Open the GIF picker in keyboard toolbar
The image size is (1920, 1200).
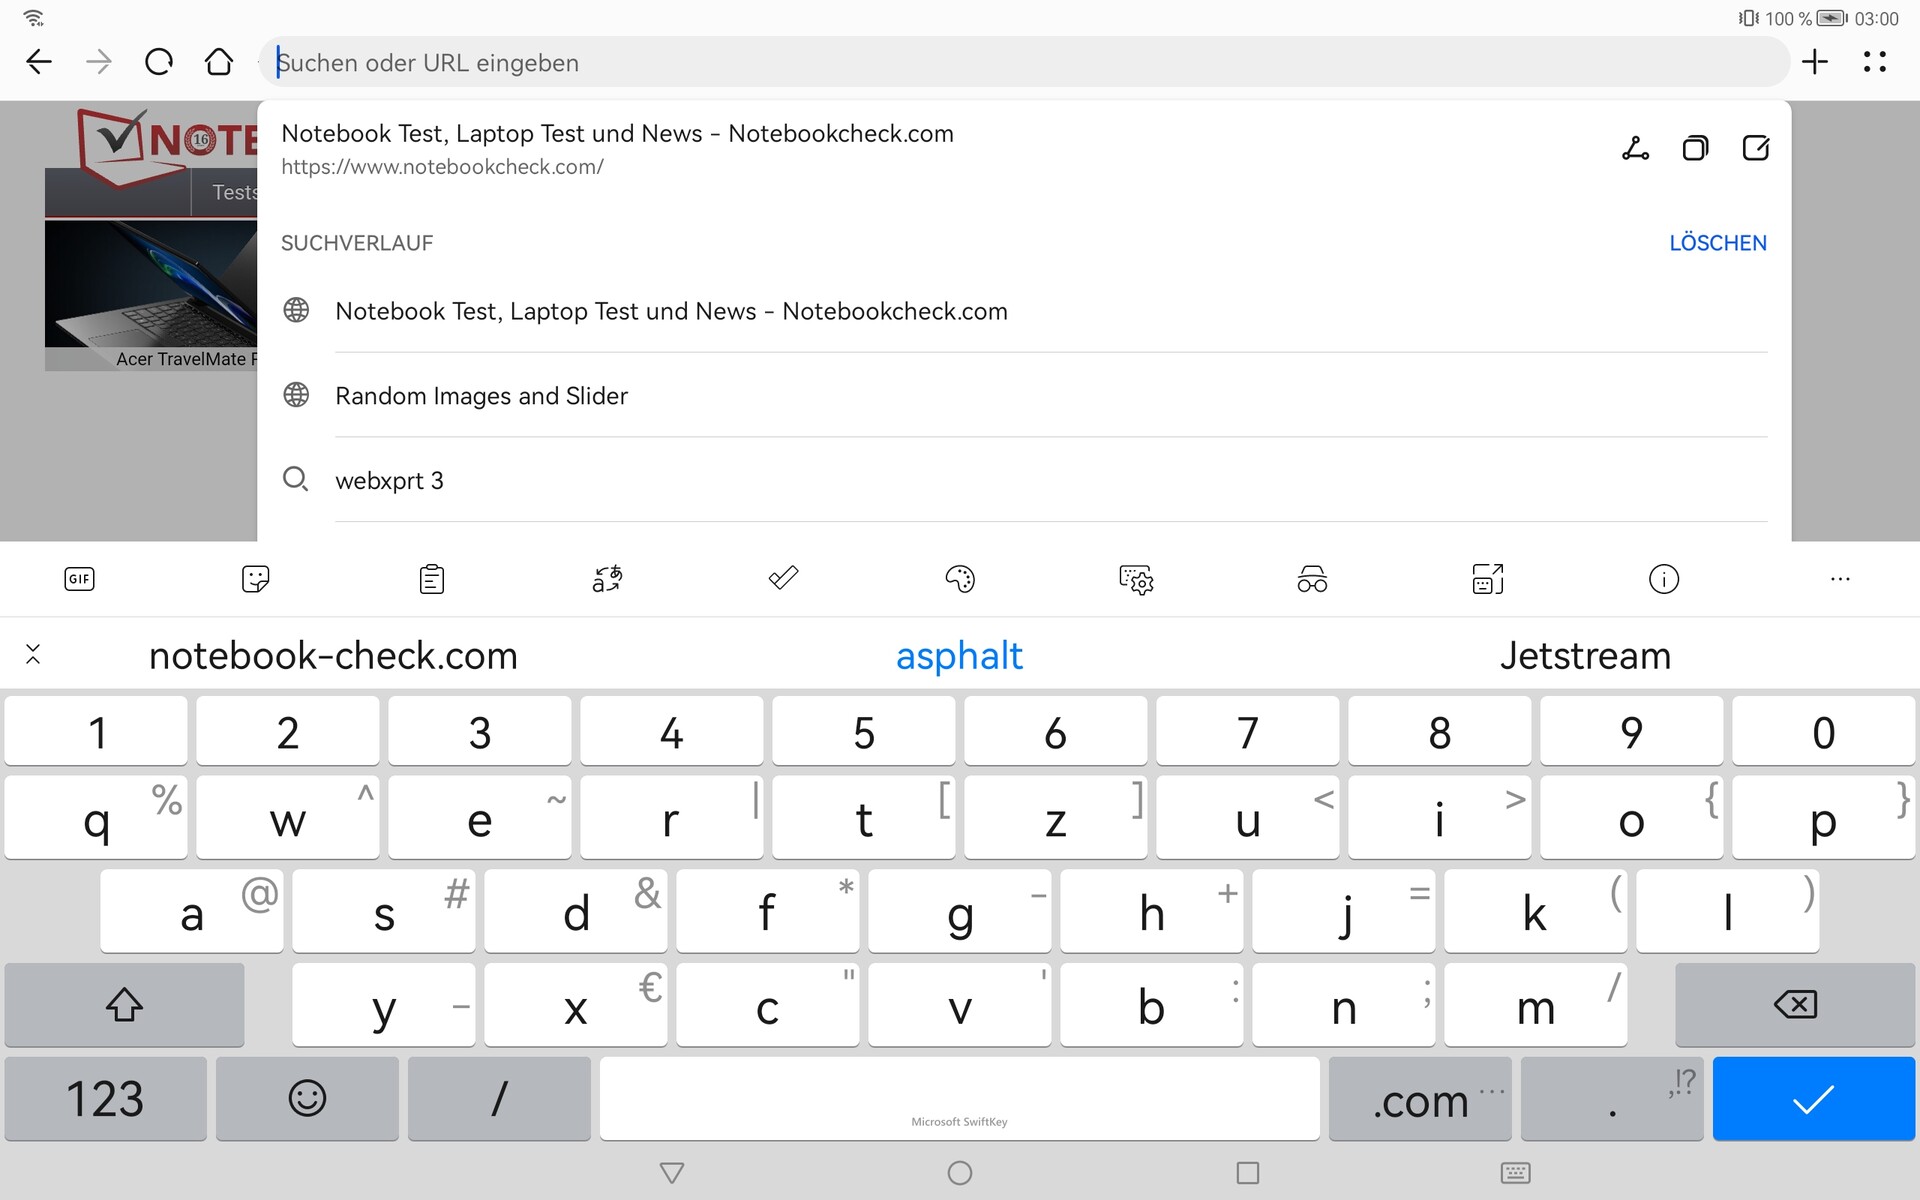tap(79, 579)
